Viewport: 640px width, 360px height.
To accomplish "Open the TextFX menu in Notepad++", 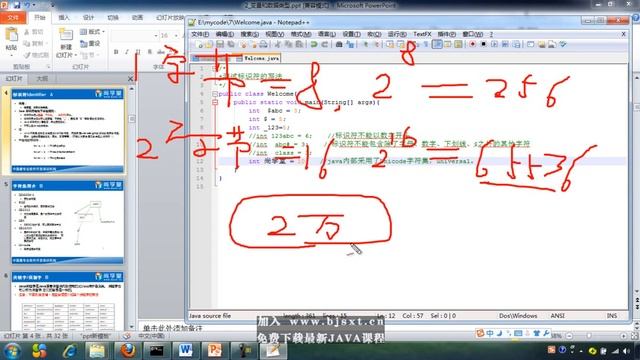I will [422, 34].
